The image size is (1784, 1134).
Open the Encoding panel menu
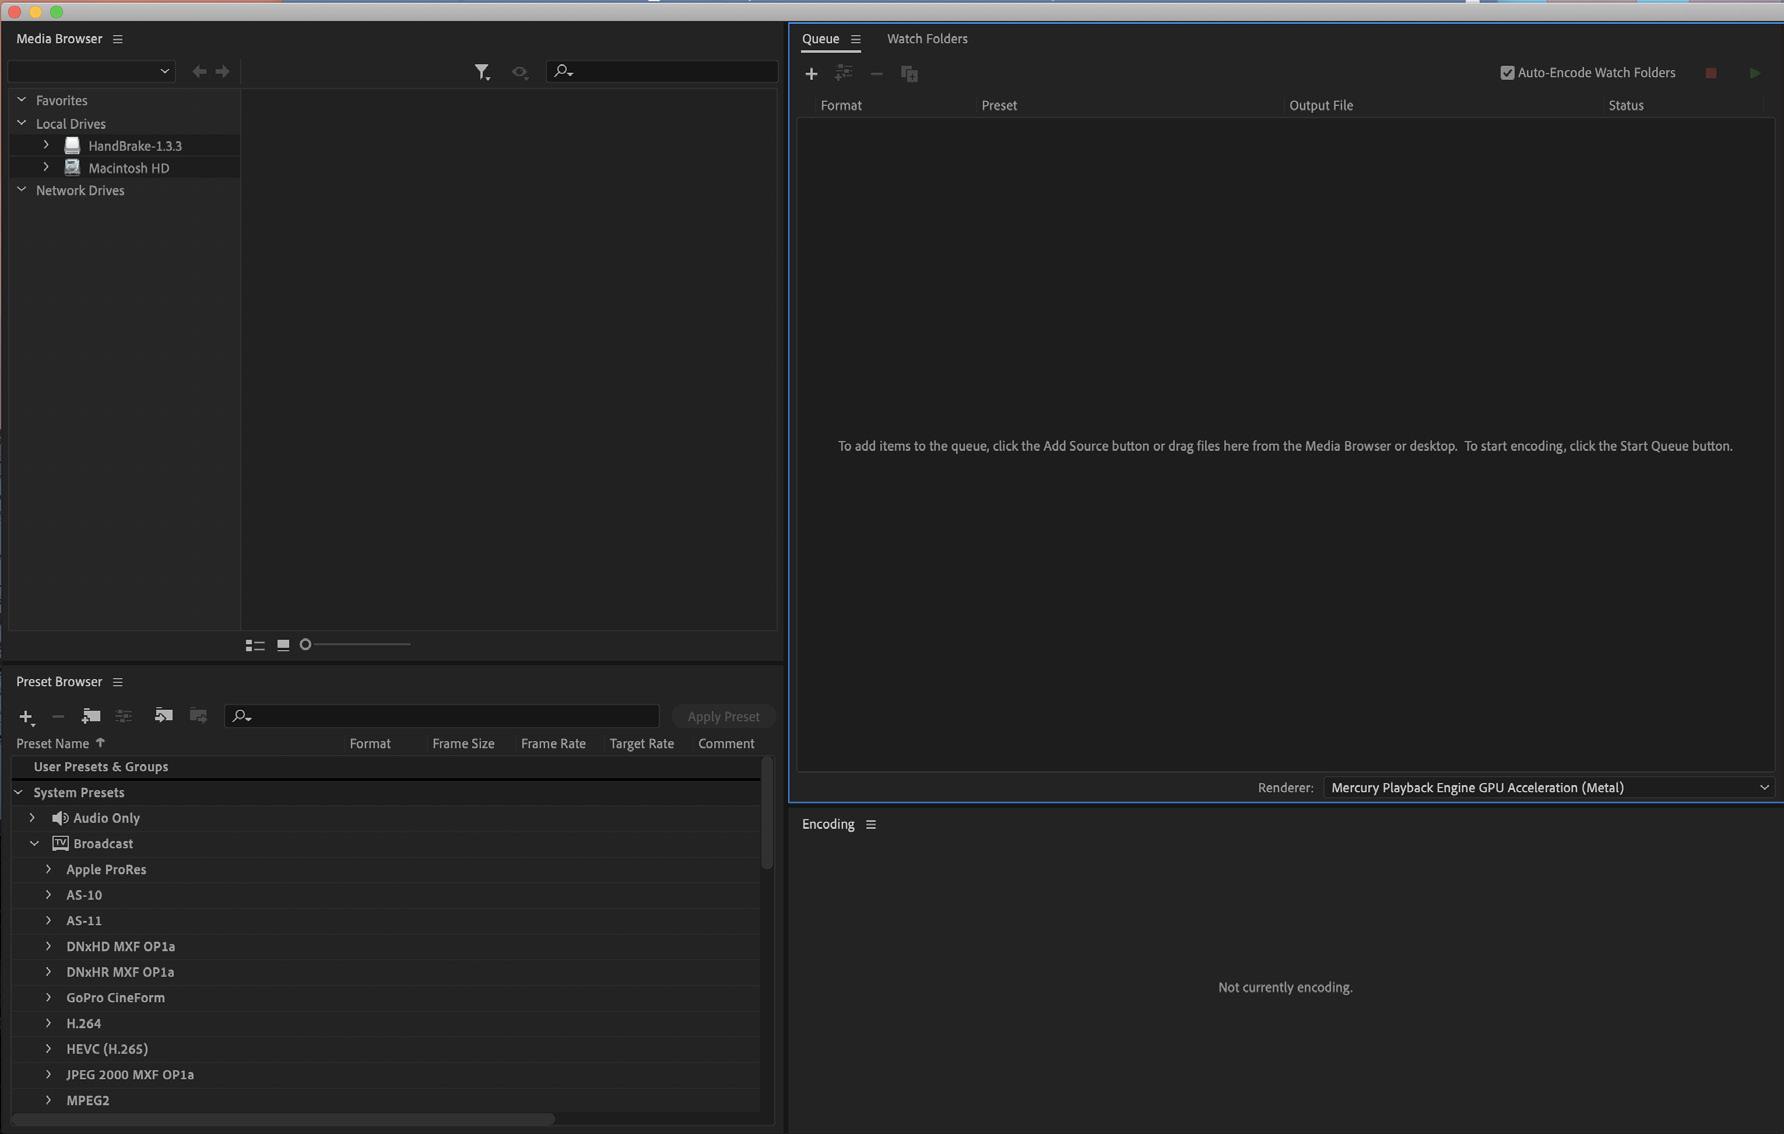871,824
